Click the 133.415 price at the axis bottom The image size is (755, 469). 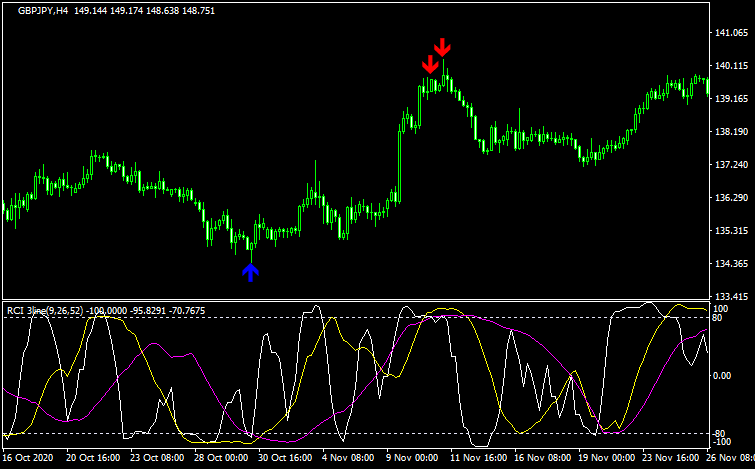[733, 297]
